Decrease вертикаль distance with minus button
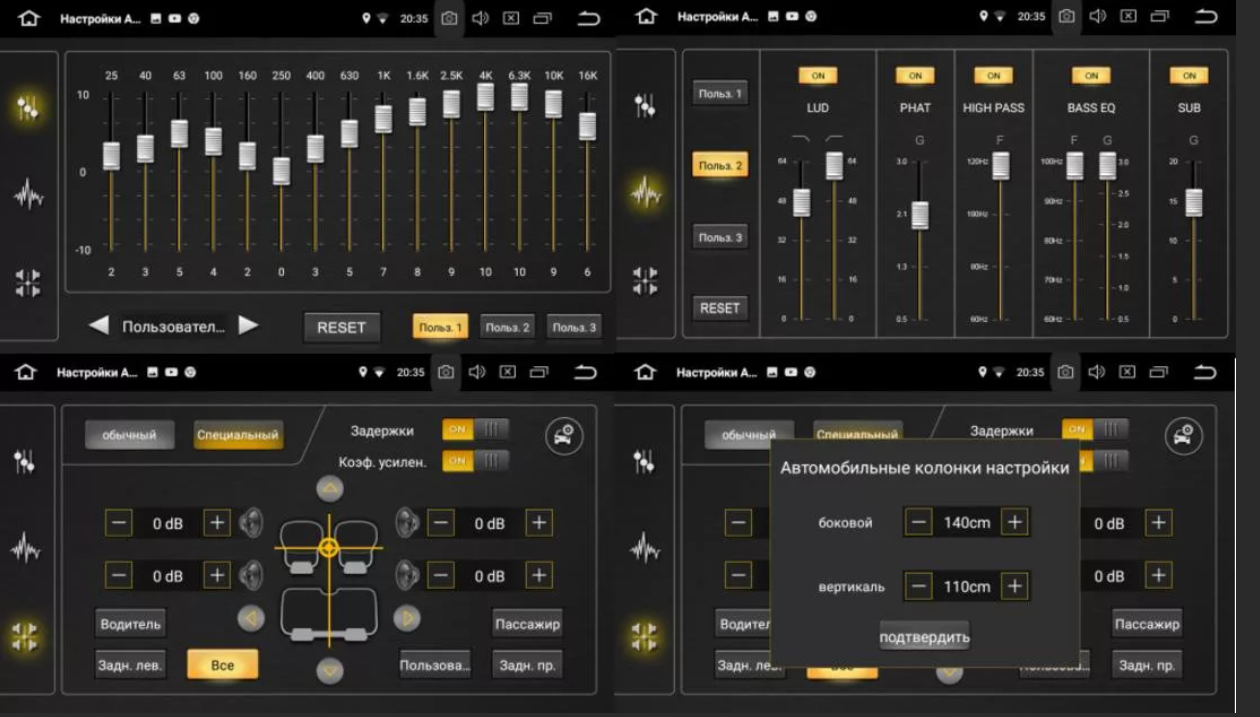 919,586
